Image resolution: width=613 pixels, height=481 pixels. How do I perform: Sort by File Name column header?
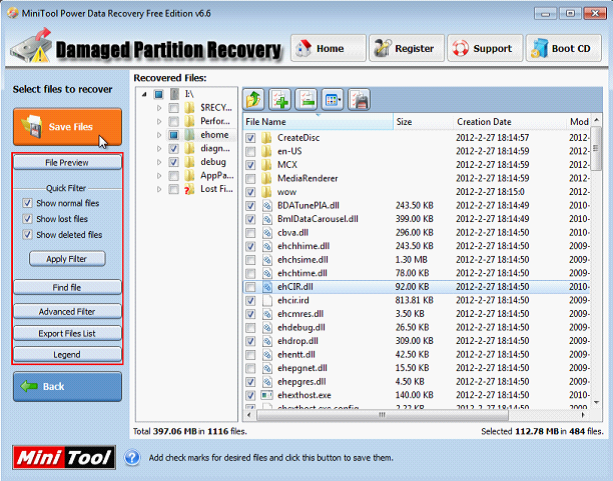click(x=318, y=122)
